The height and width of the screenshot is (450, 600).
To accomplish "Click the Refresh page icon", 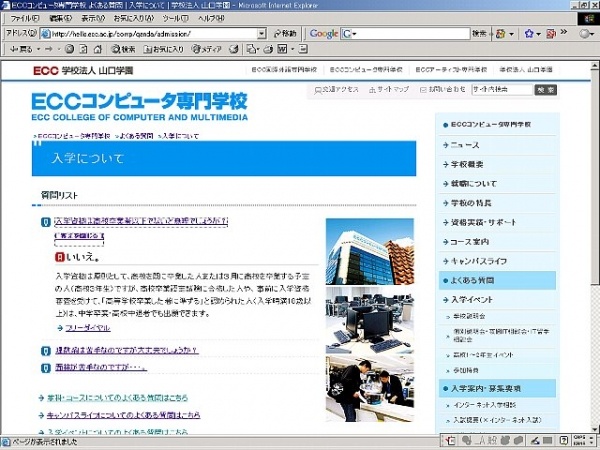I will click(x=83, y=49).
